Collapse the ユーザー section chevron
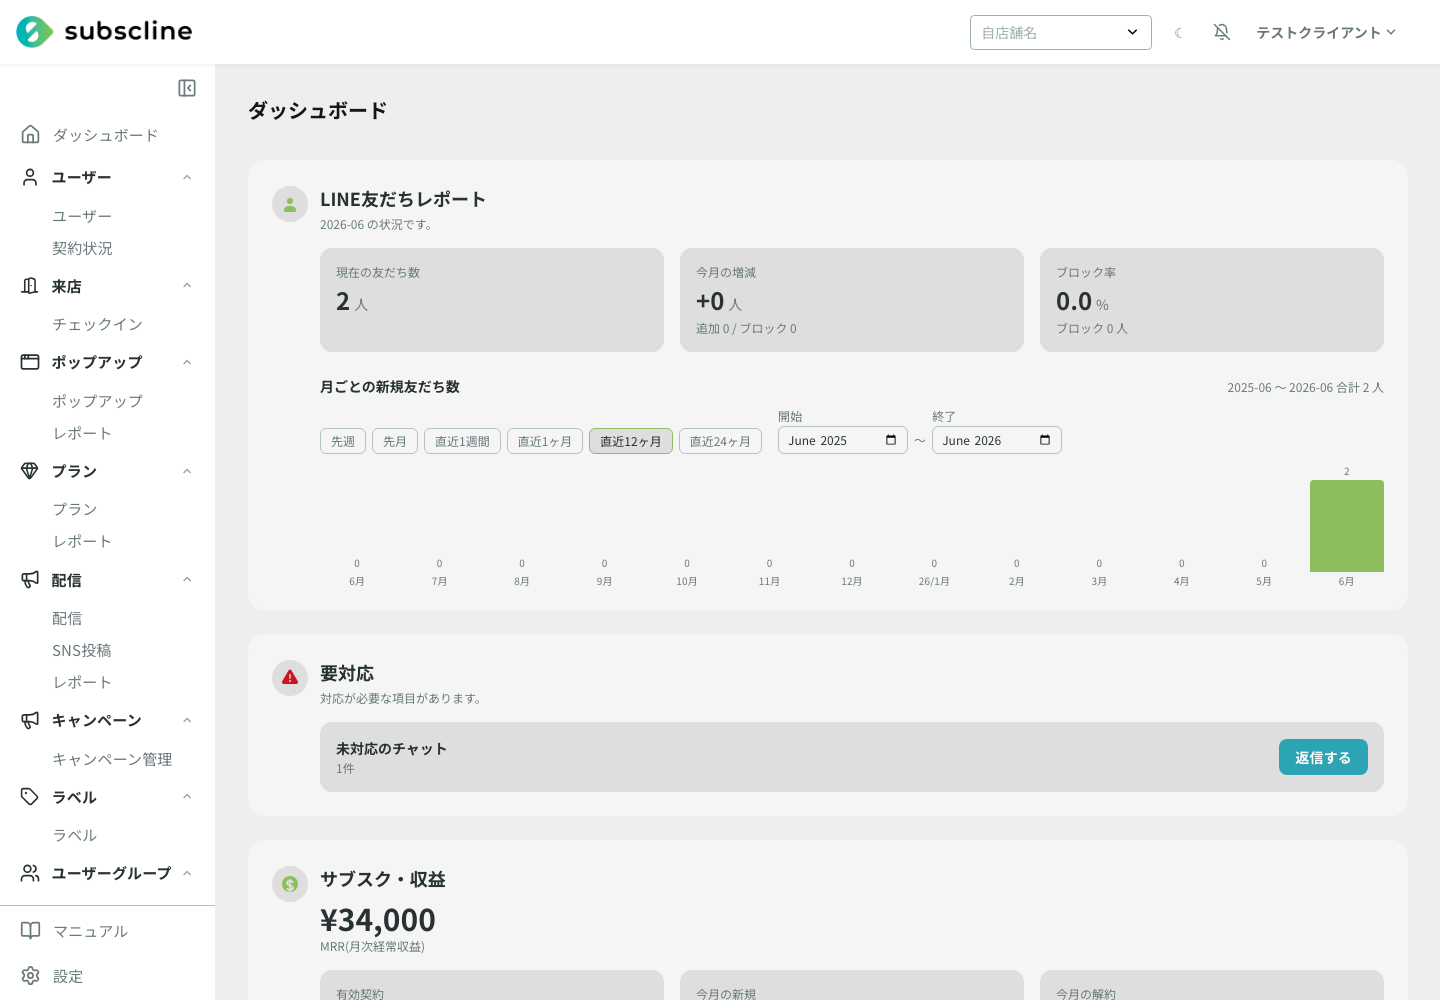1440x1000 pixels. pos(187,177)
